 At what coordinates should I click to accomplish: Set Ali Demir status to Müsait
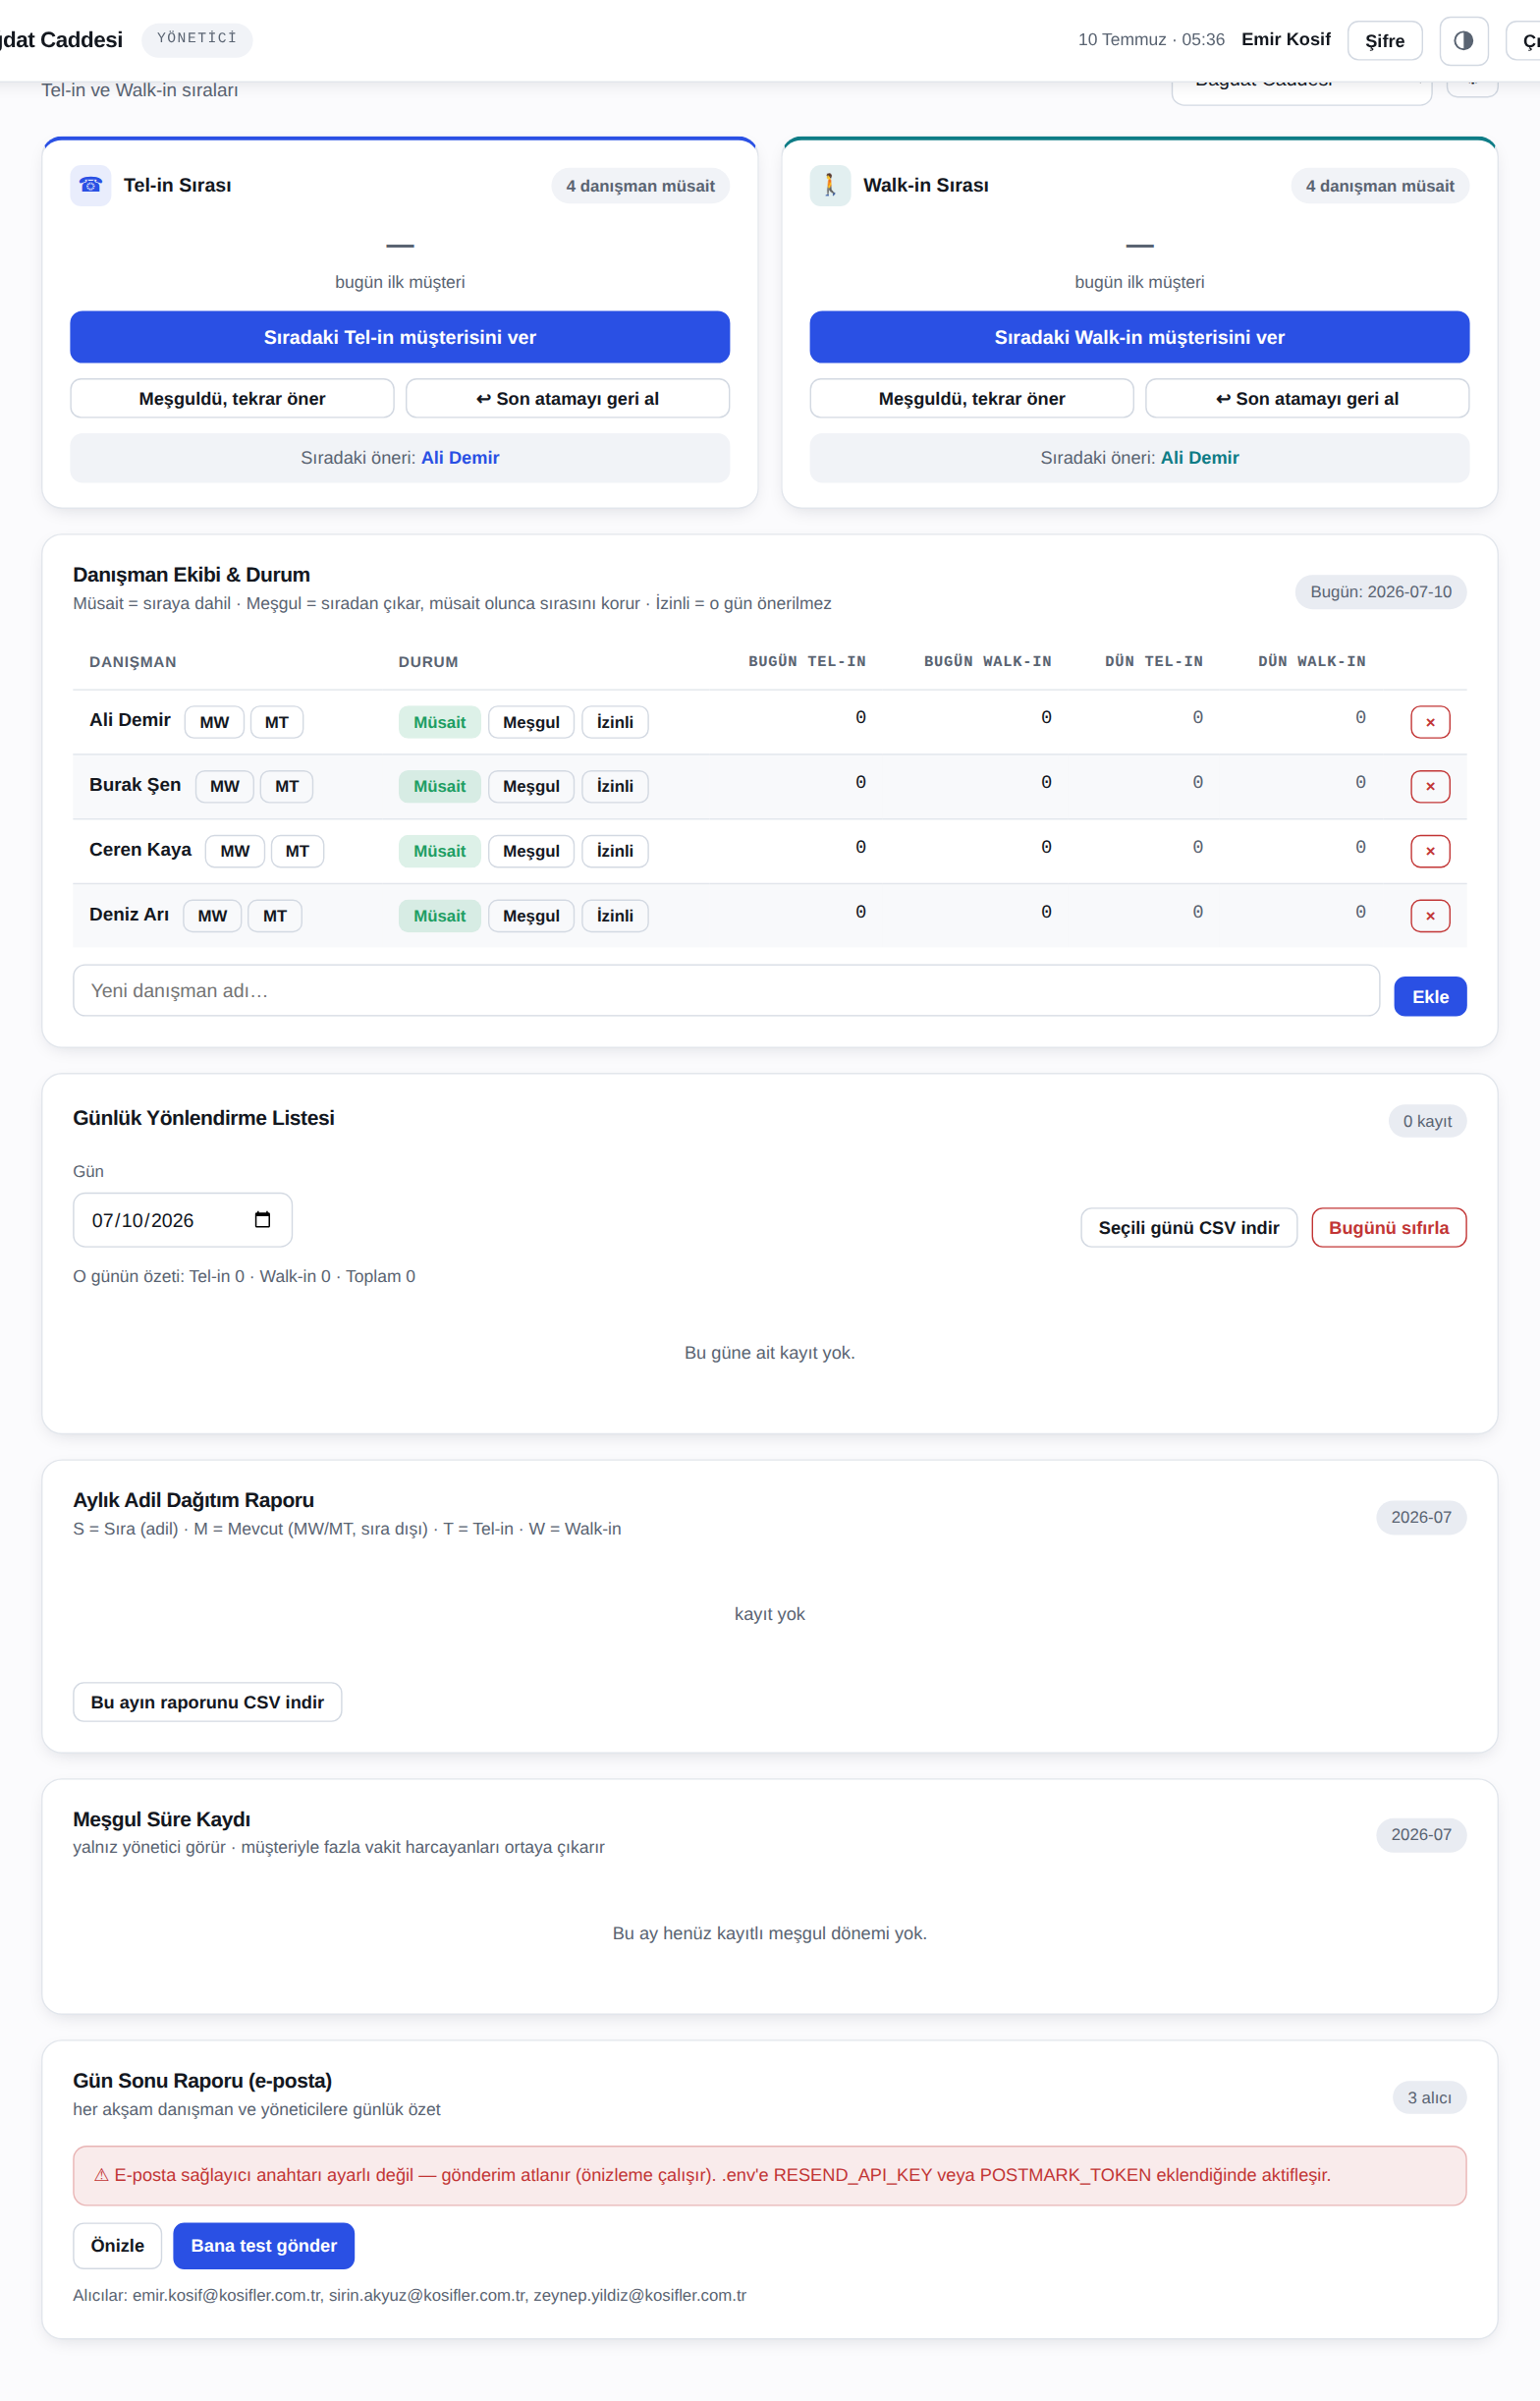coord(439,722)
